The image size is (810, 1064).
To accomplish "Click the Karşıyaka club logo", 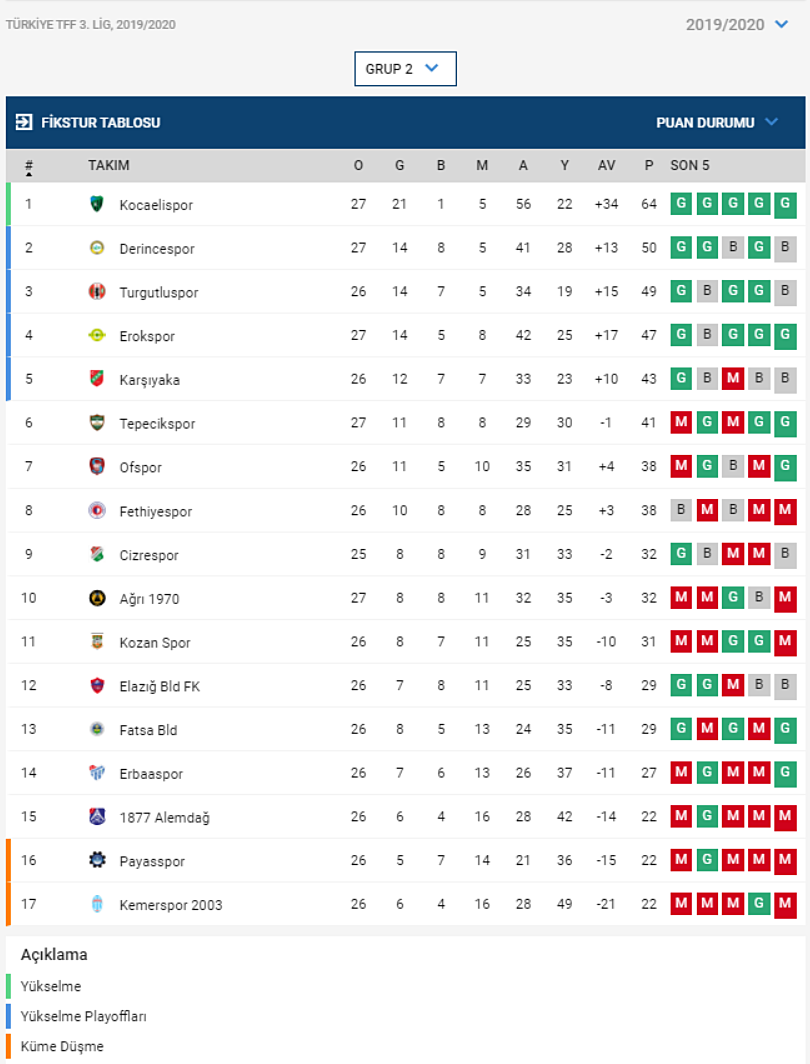I will coord(96,379).
